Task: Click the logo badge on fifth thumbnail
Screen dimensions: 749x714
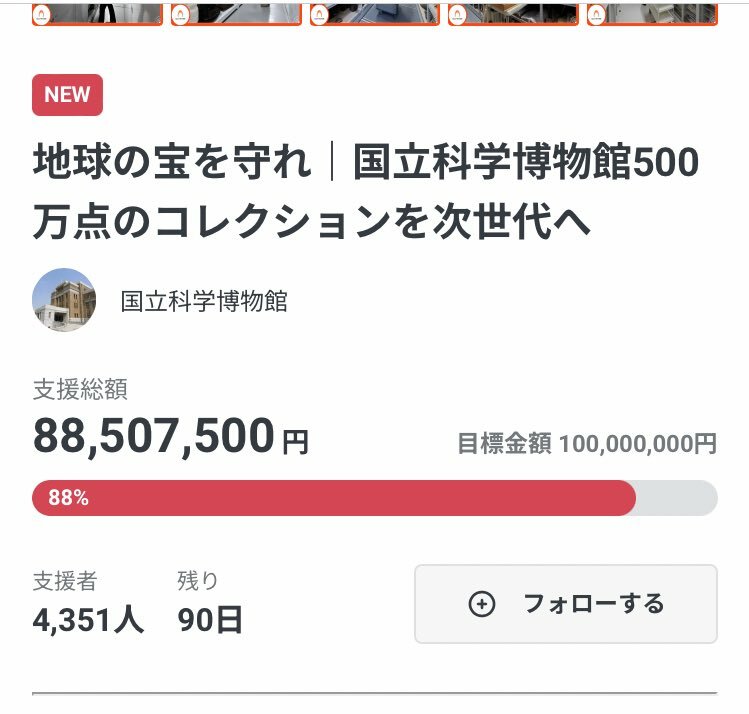Action: pyautogui.click(x=596, y=15)
